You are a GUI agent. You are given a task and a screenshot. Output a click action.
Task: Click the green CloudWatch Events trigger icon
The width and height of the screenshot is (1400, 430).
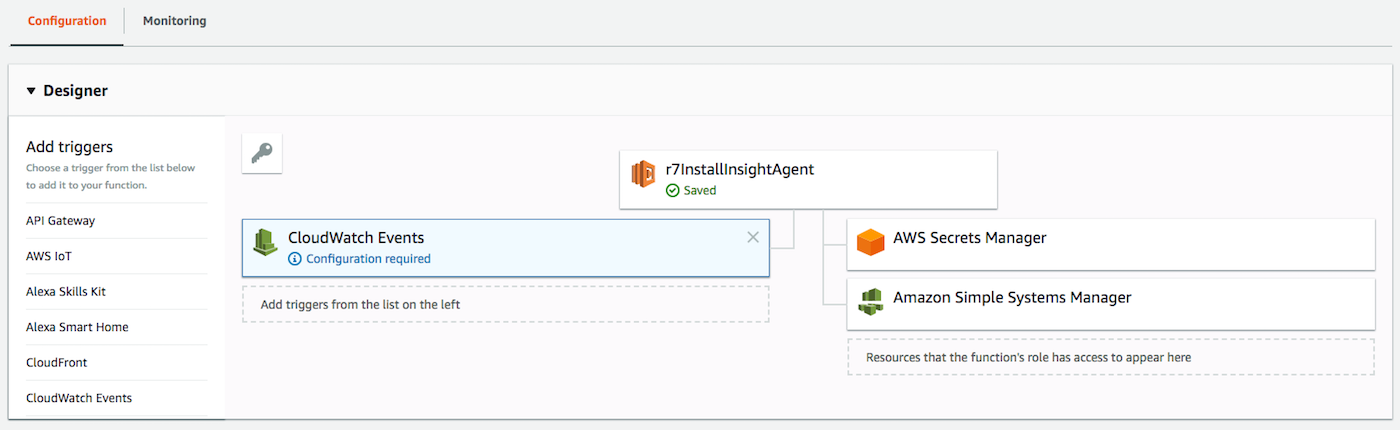pos(265,243)
